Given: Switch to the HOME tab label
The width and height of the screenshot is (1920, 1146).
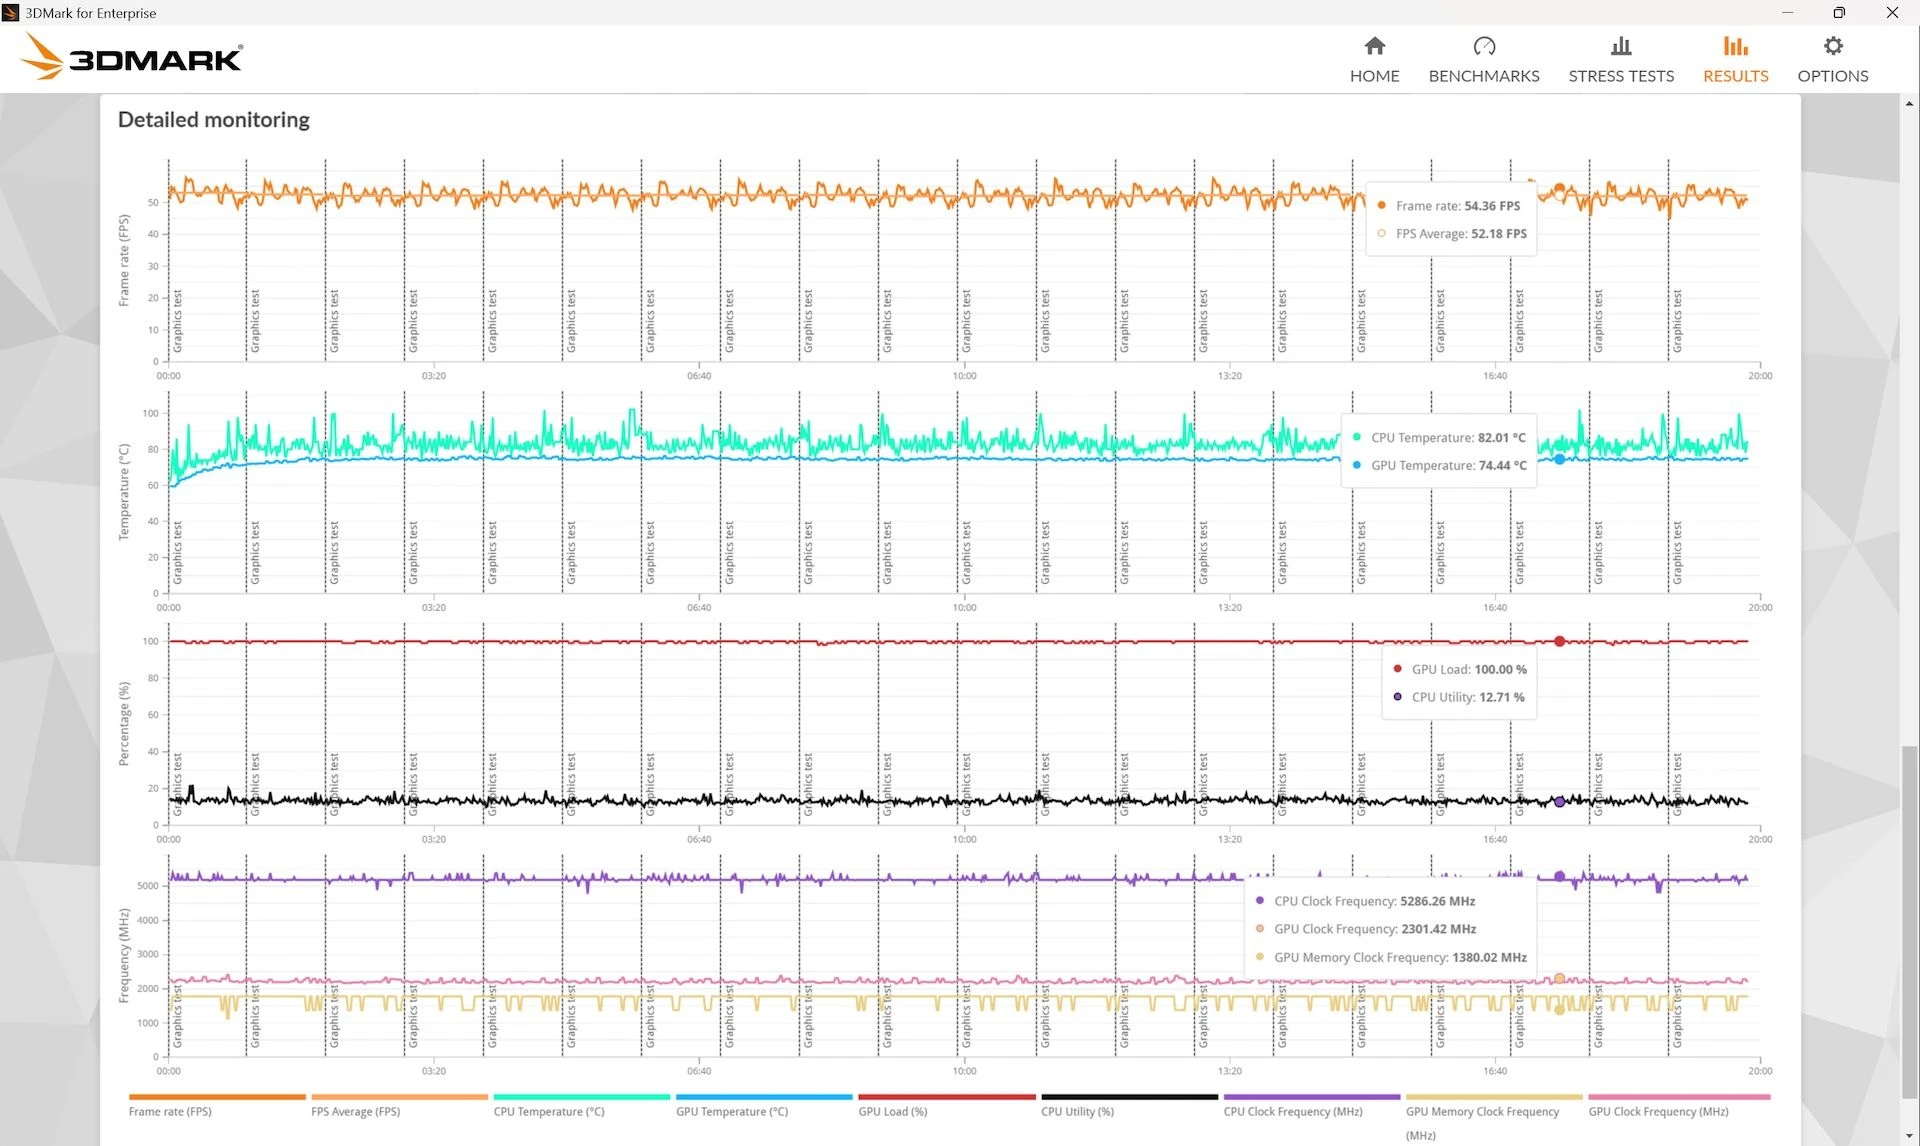Looking at the screenshot, I should (1375, 76).
